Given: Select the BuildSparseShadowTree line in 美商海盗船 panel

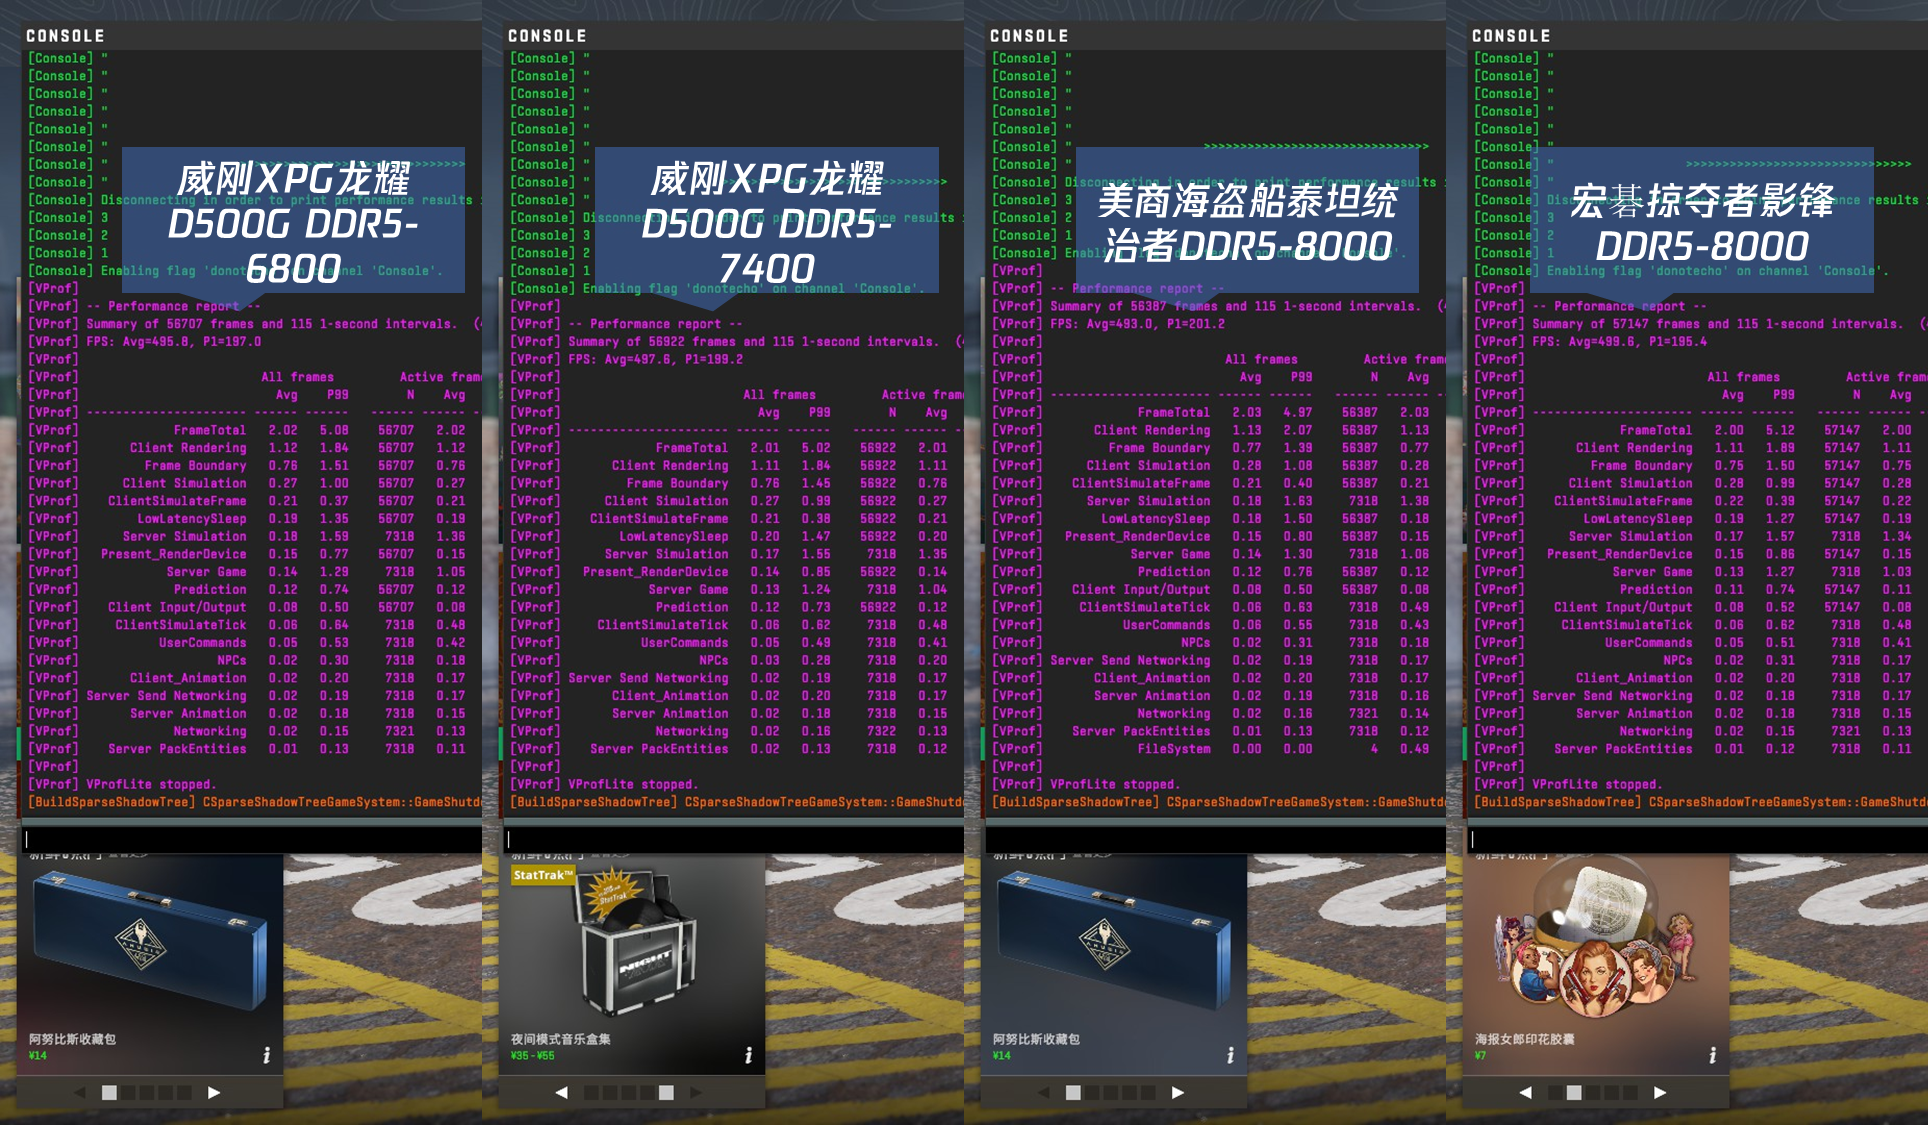Looking at the screenshot, I should (x=1219, y=802).
